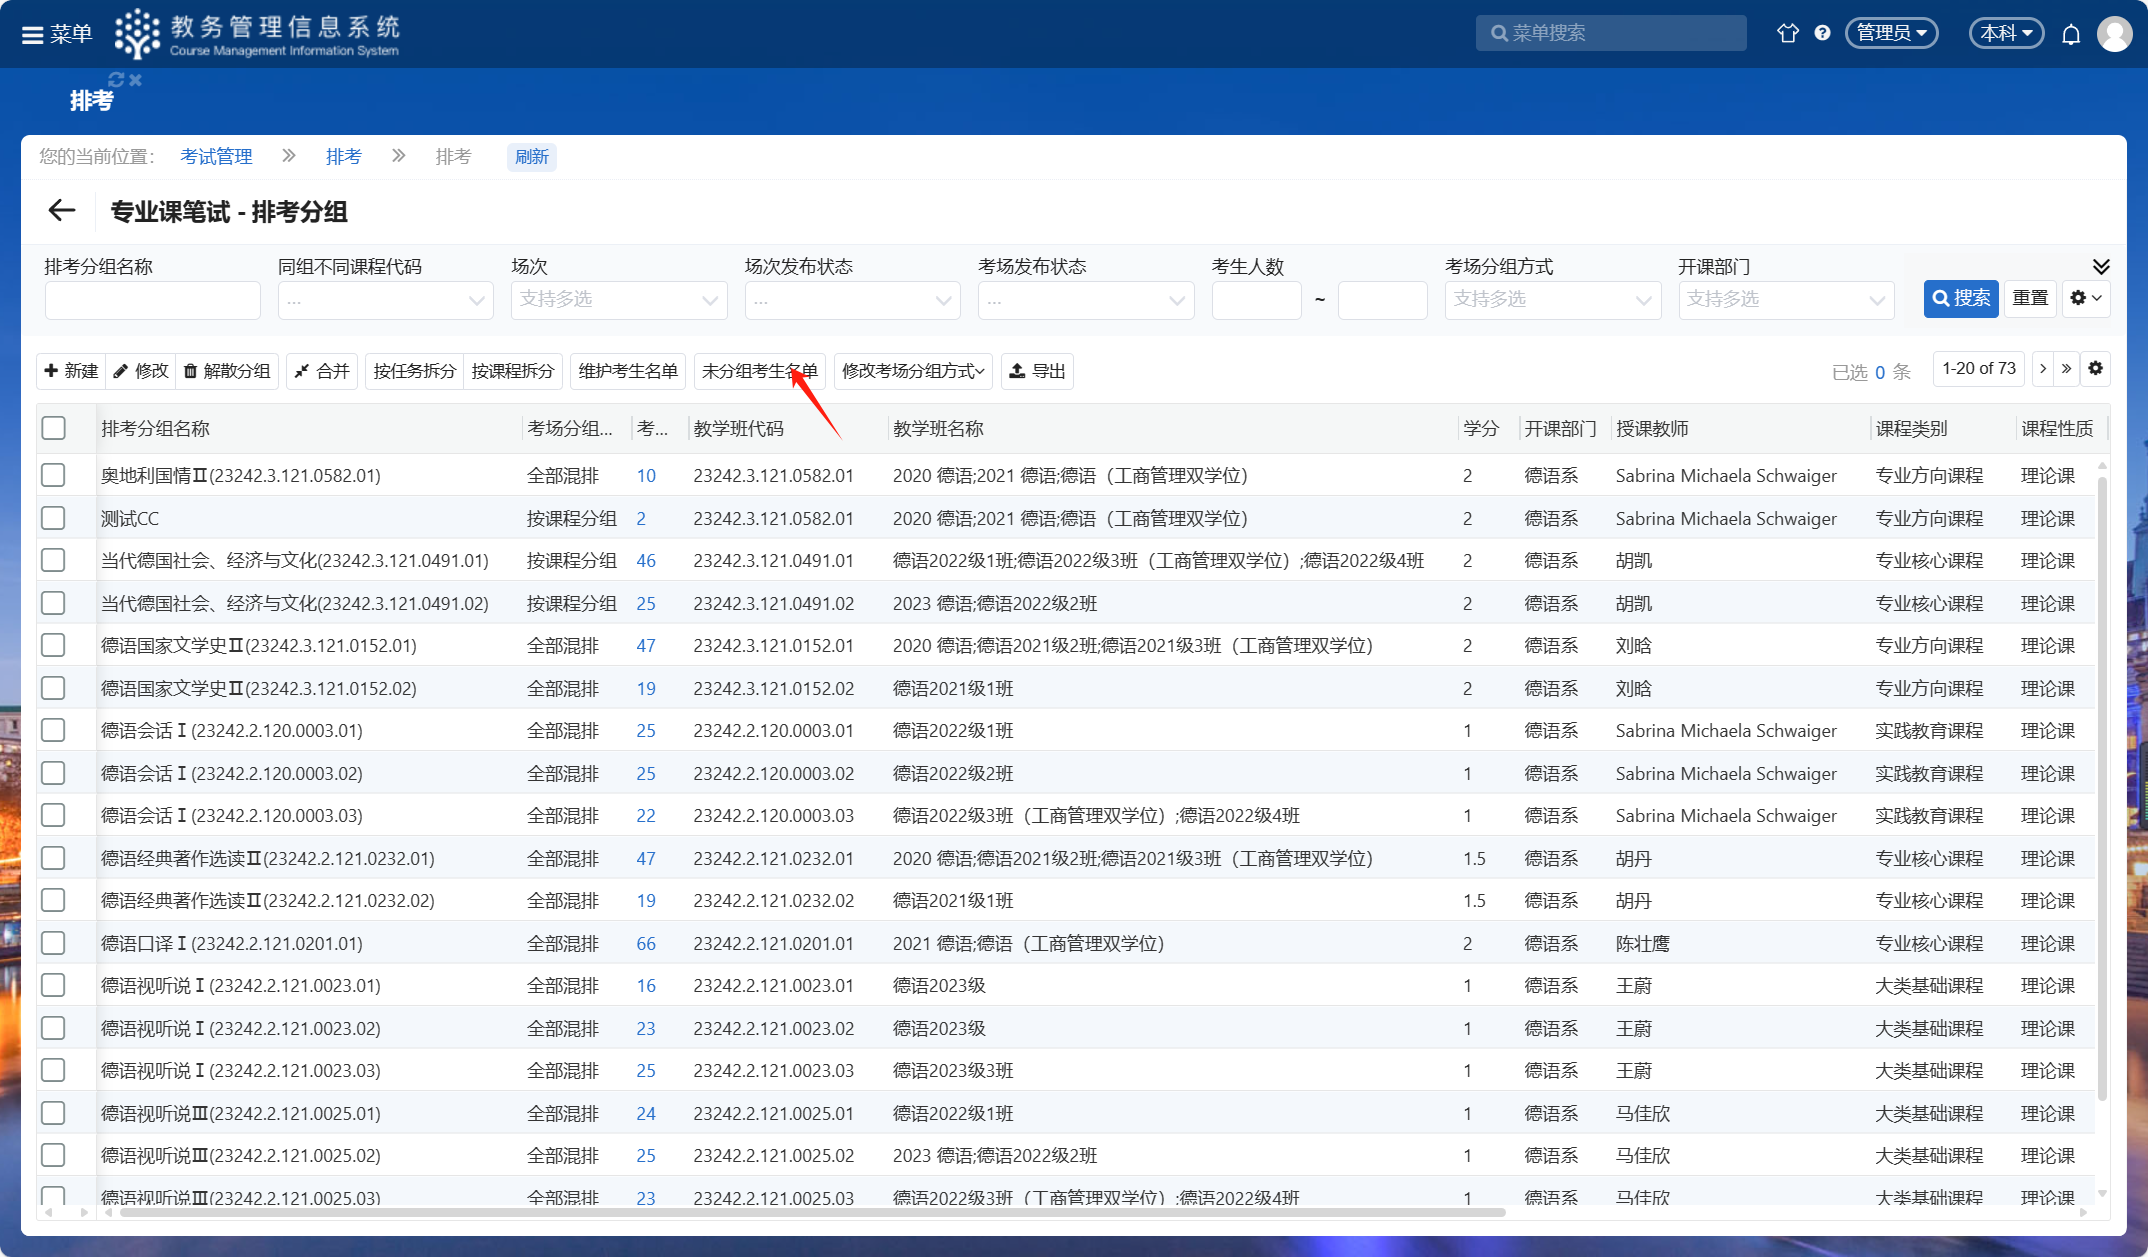Expand advanced filters double chevron
This screenshot has width=2148, height=1257.
[2101, 266]
